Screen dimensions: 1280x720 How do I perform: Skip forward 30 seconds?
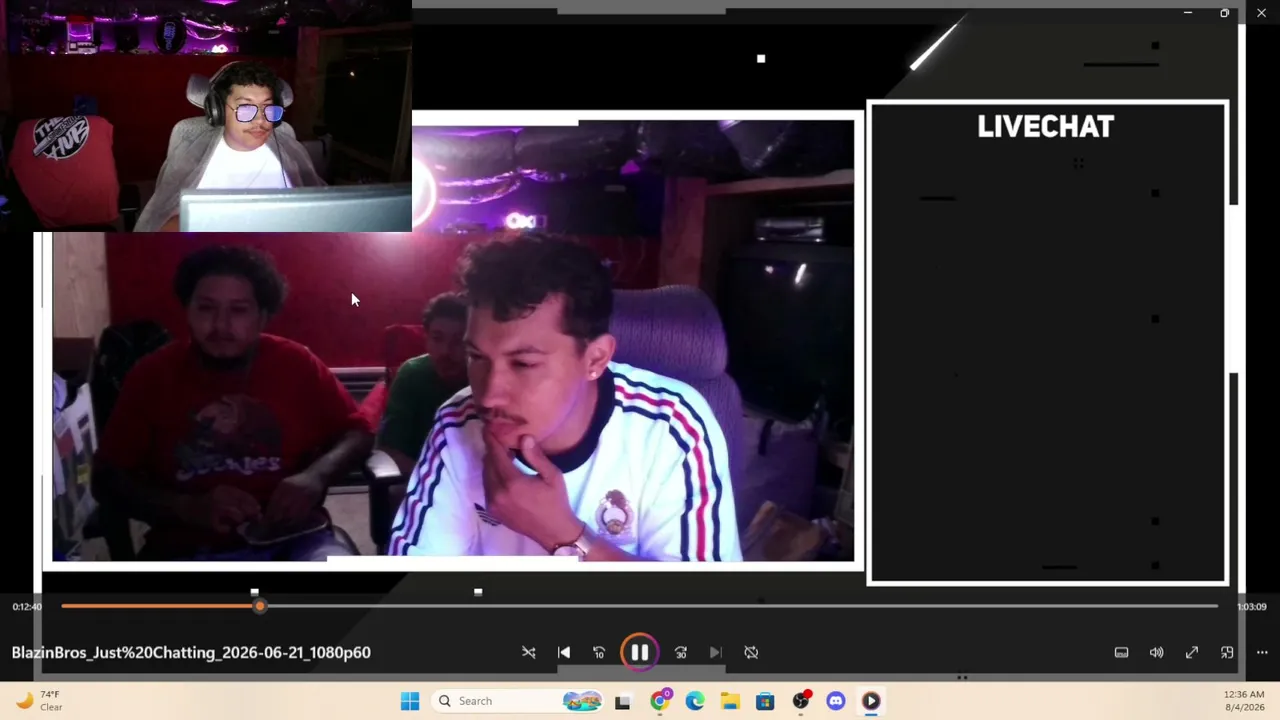[681, 652]
